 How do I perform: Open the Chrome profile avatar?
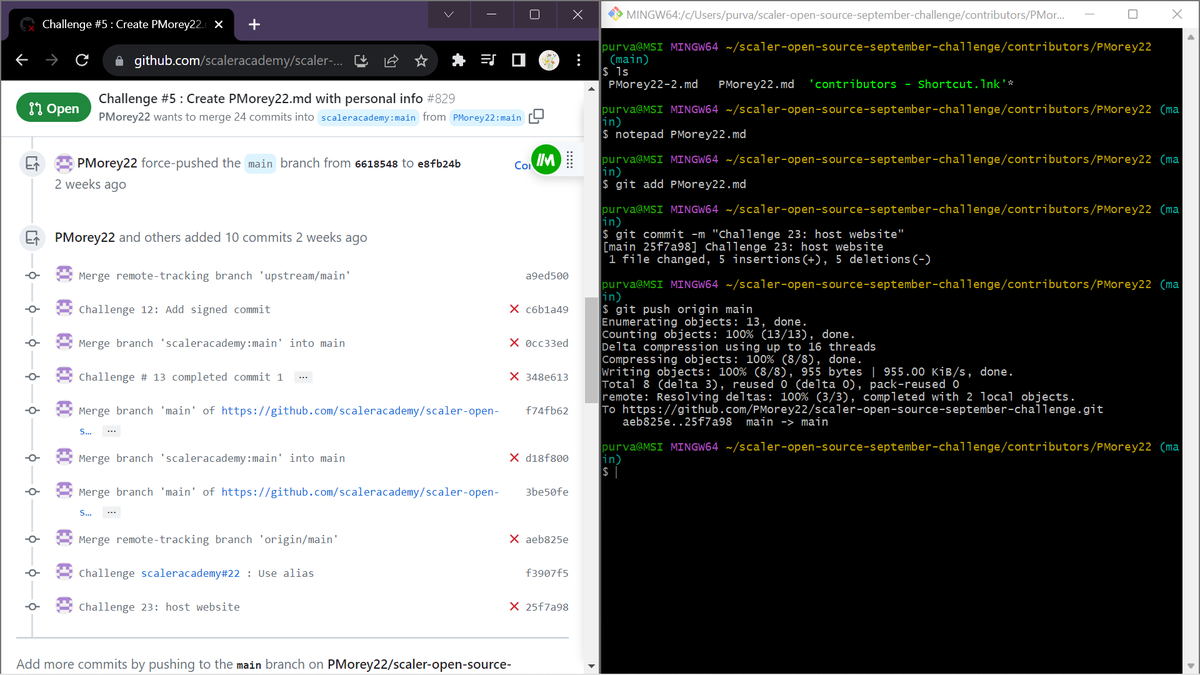pyautogui.click(x=548, y=61)
